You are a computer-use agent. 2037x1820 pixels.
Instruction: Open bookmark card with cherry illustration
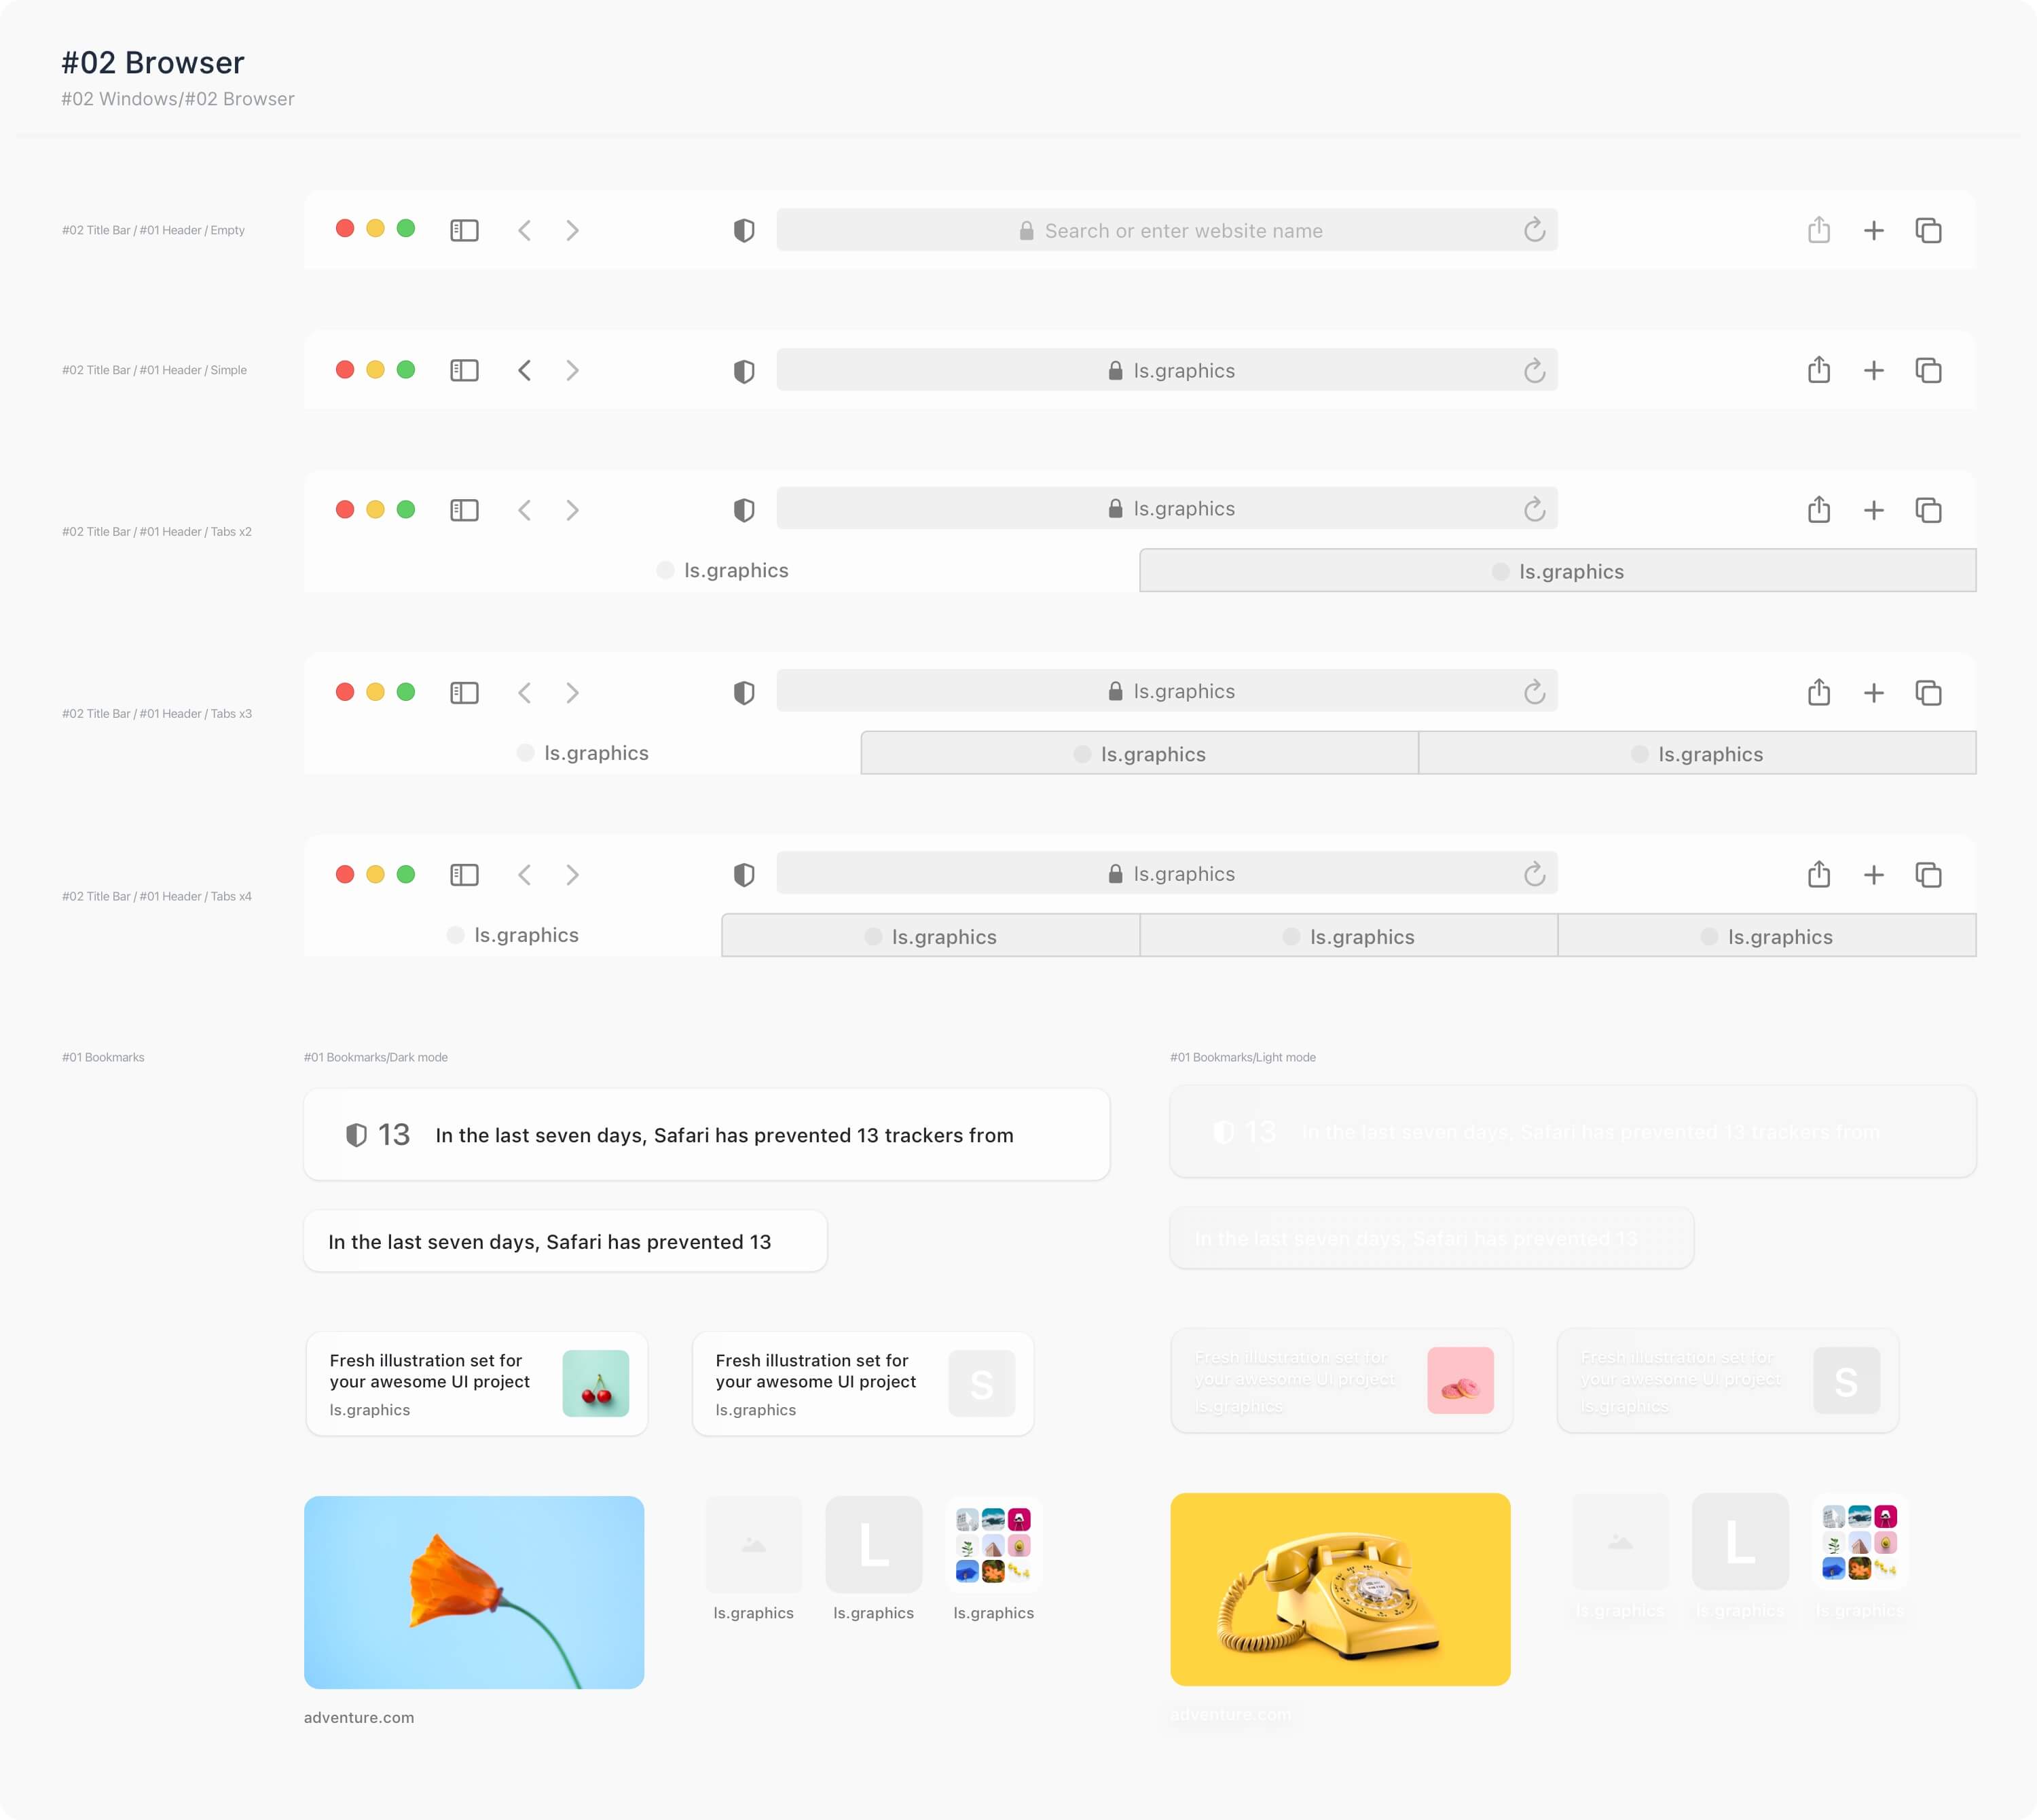tap(477, 1384)
